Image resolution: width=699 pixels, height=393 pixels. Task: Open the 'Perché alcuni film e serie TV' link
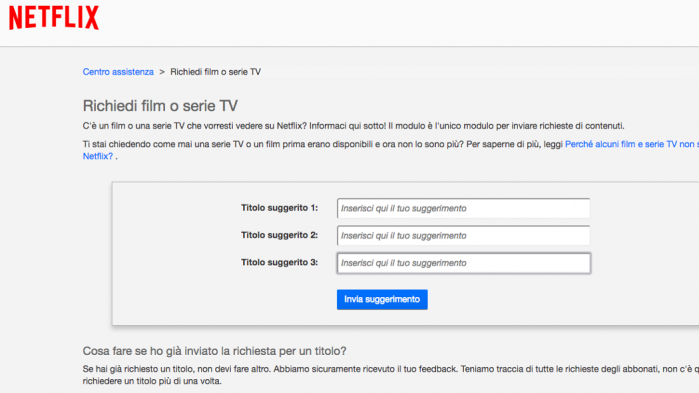click(x=632, y=144)
